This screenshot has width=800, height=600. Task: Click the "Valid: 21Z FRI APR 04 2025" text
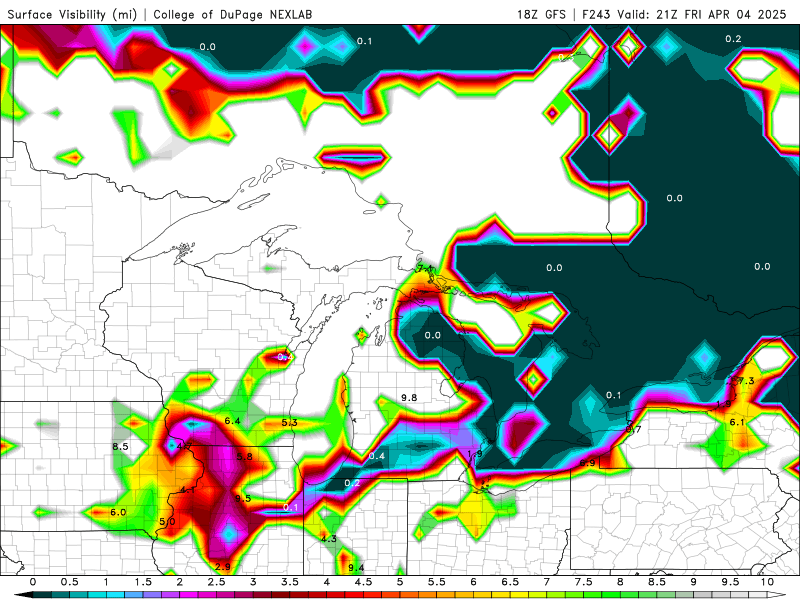coord(702,14)
